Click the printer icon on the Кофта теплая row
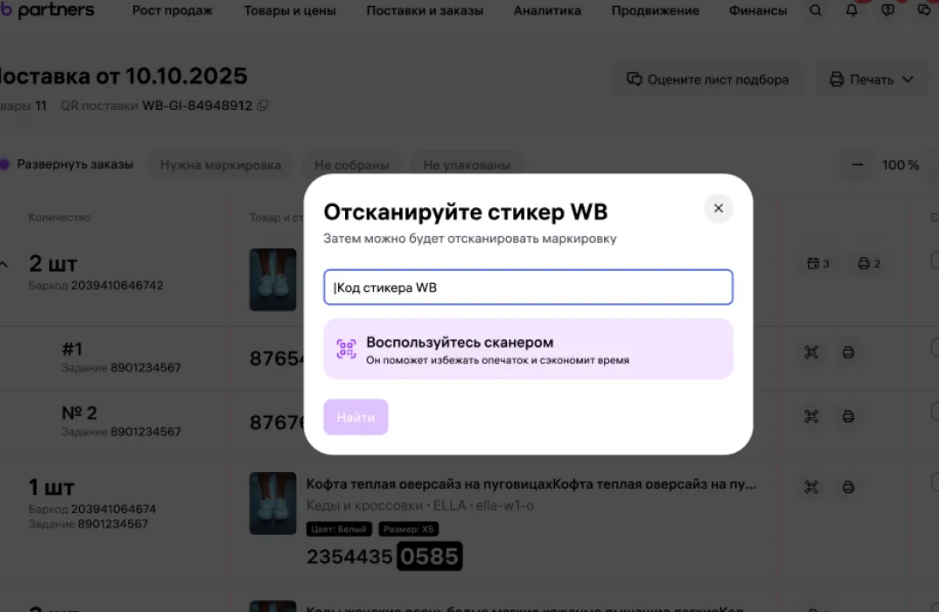Image resolution: width=939 pixels, height=612 pixels. [x=849, y=487]
